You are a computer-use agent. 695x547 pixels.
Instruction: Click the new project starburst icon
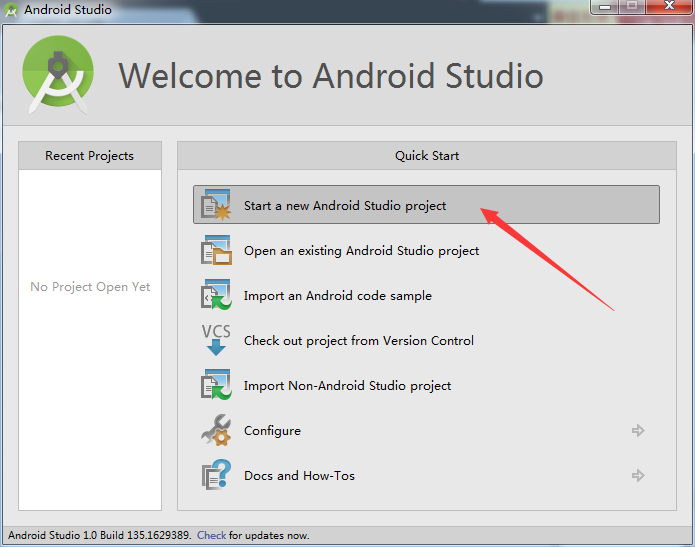[216, 205]
